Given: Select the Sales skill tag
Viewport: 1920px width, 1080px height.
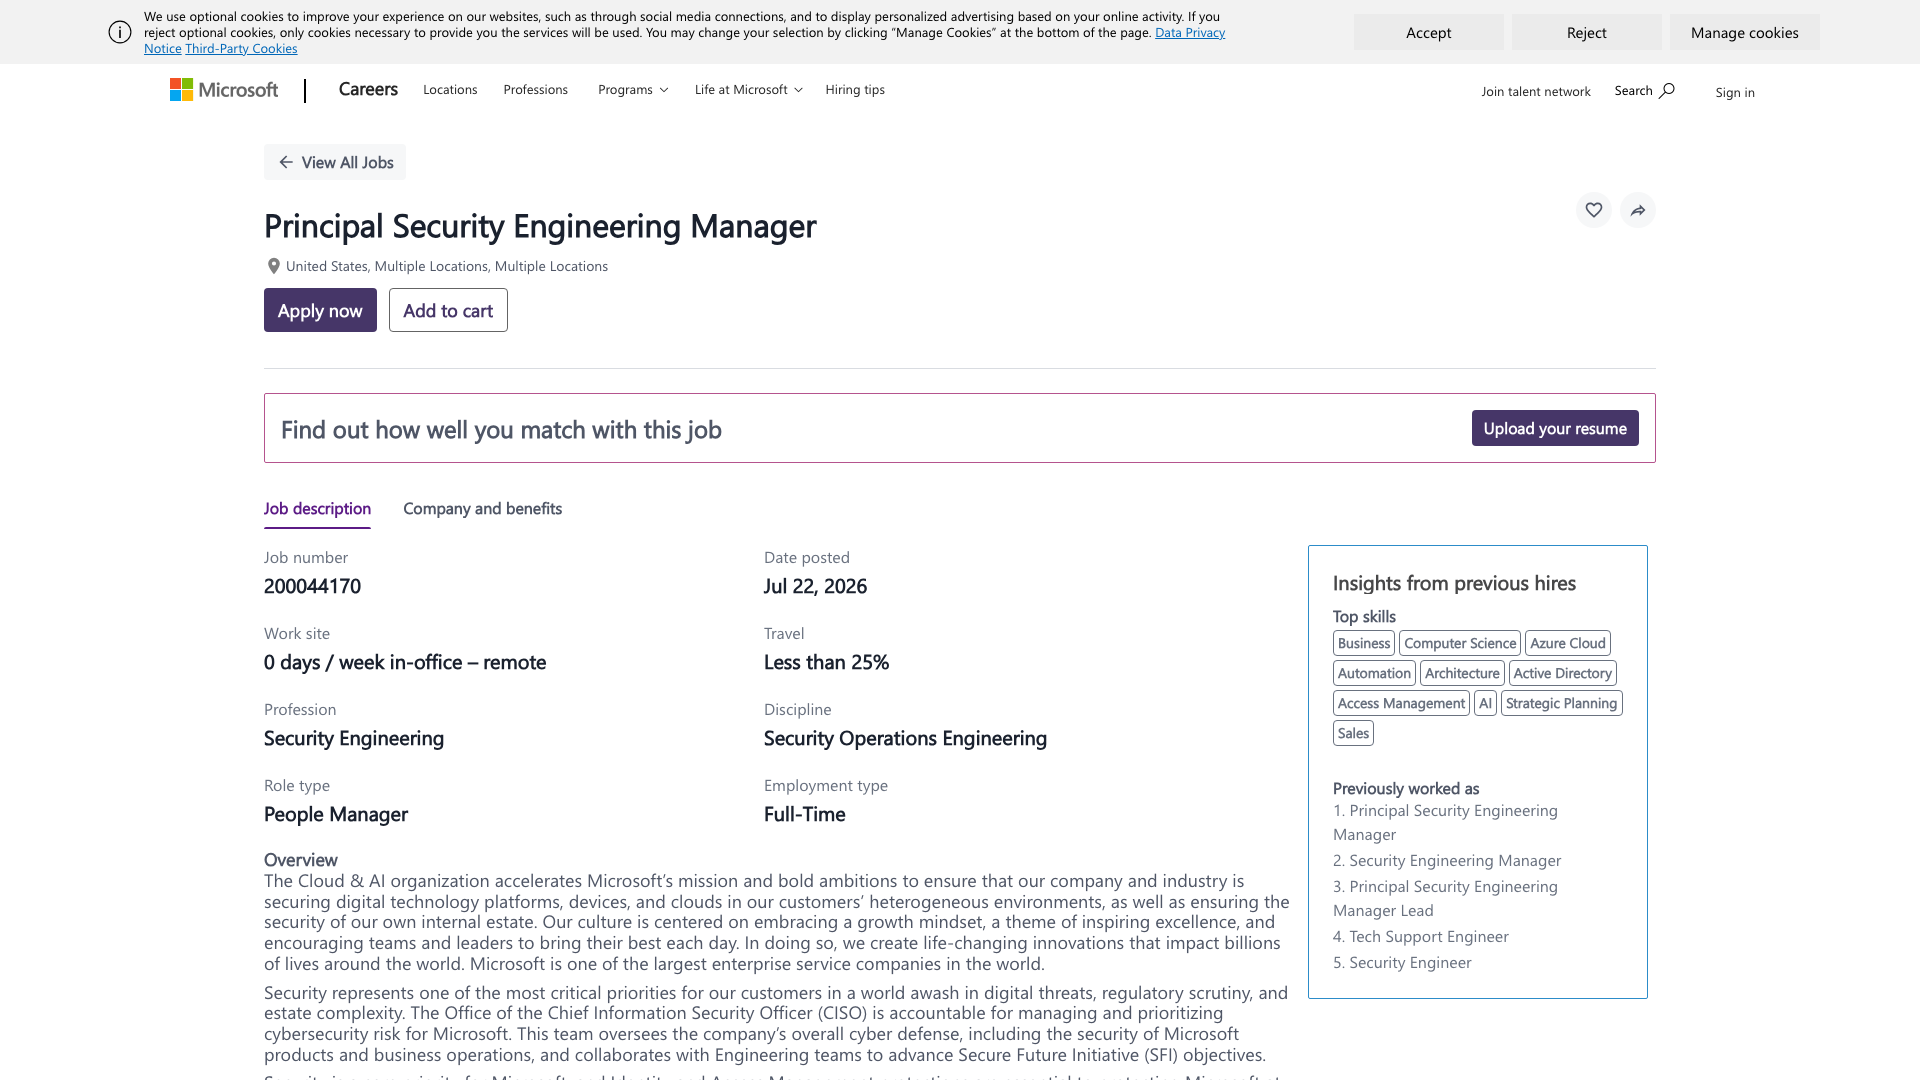Looking at the screenshot, I should pos(1353,733).
